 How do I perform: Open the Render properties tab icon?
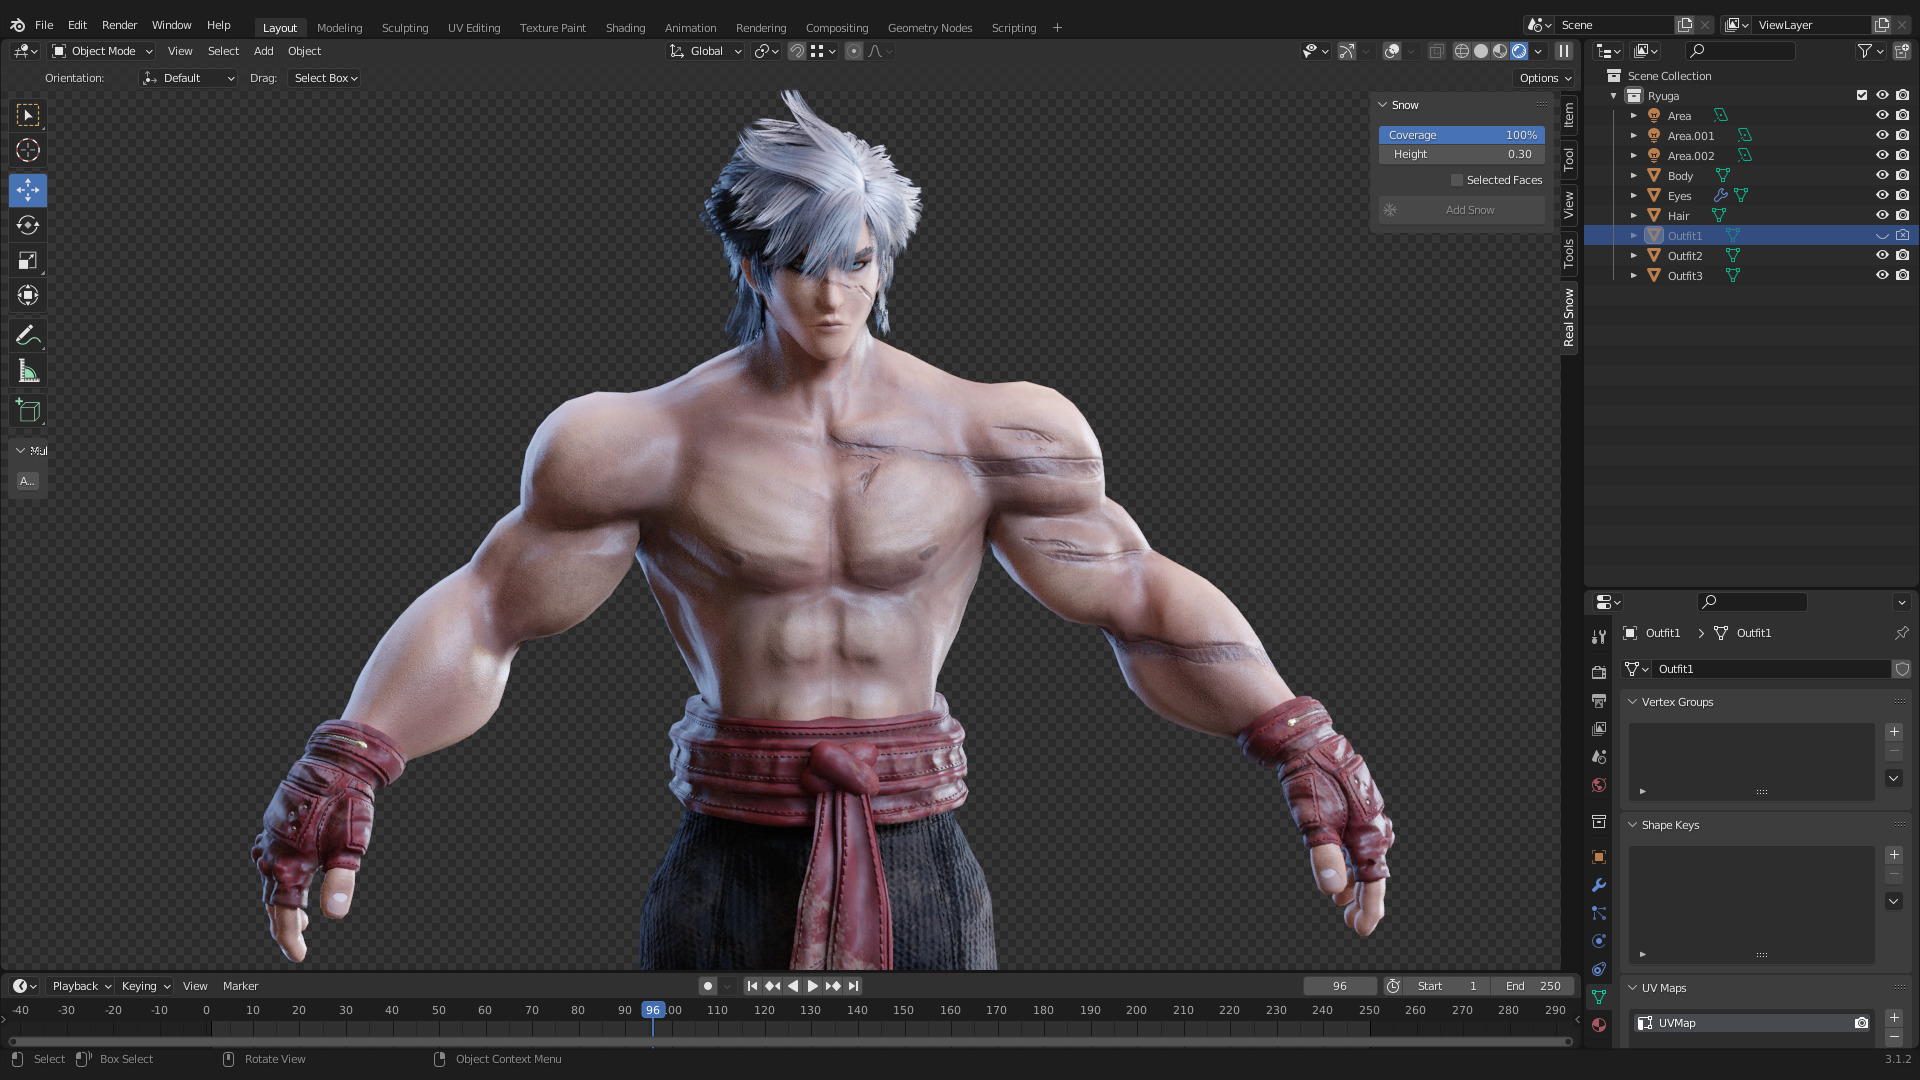click(x=1599, y=672)
